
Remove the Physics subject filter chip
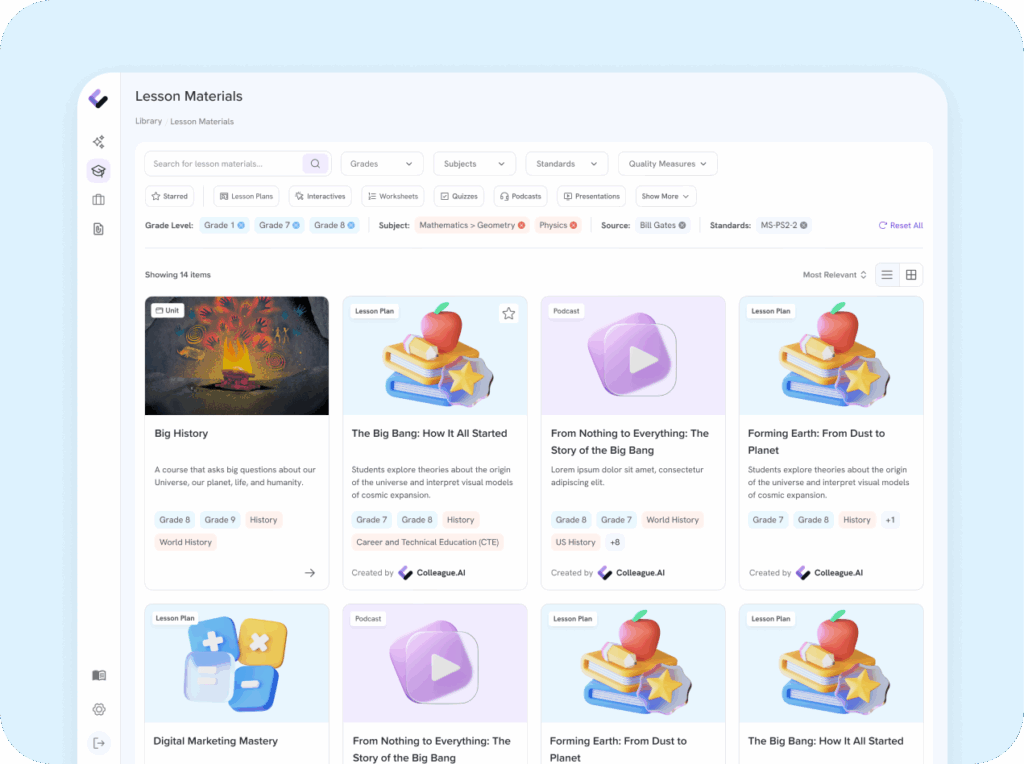point(574,226)
